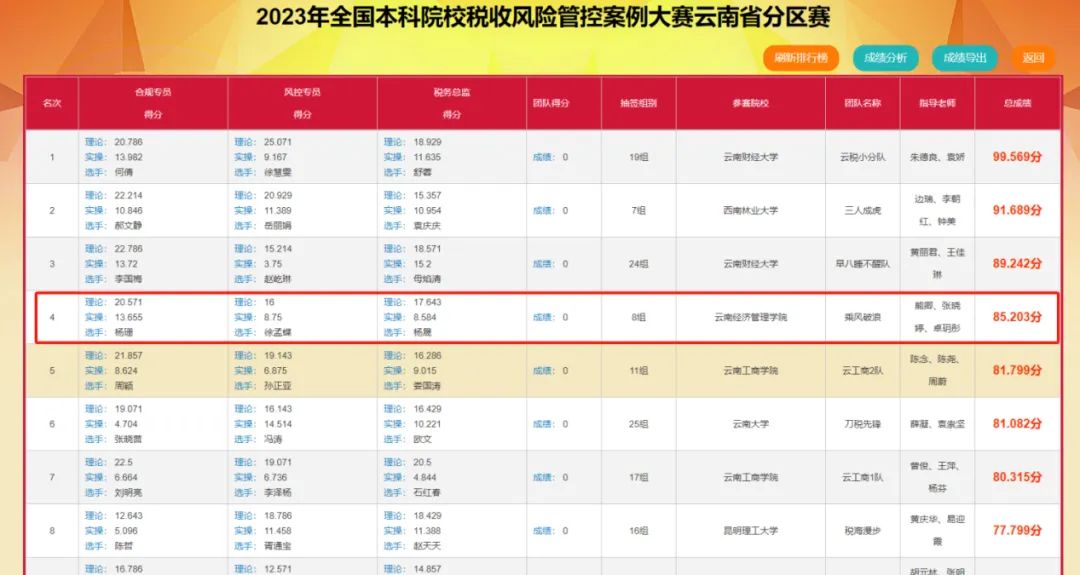Select the 合规专员 得分 column header
The width and height of the screenshot is (1080, 575).
(153, 103)
